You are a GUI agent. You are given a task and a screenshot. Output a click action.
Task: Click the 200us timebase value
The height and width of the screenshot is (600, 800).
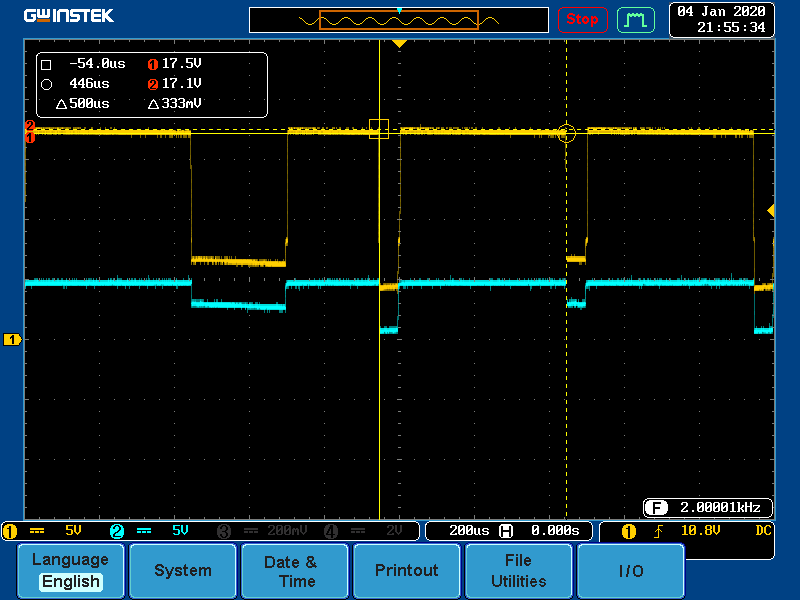(469, 531)
